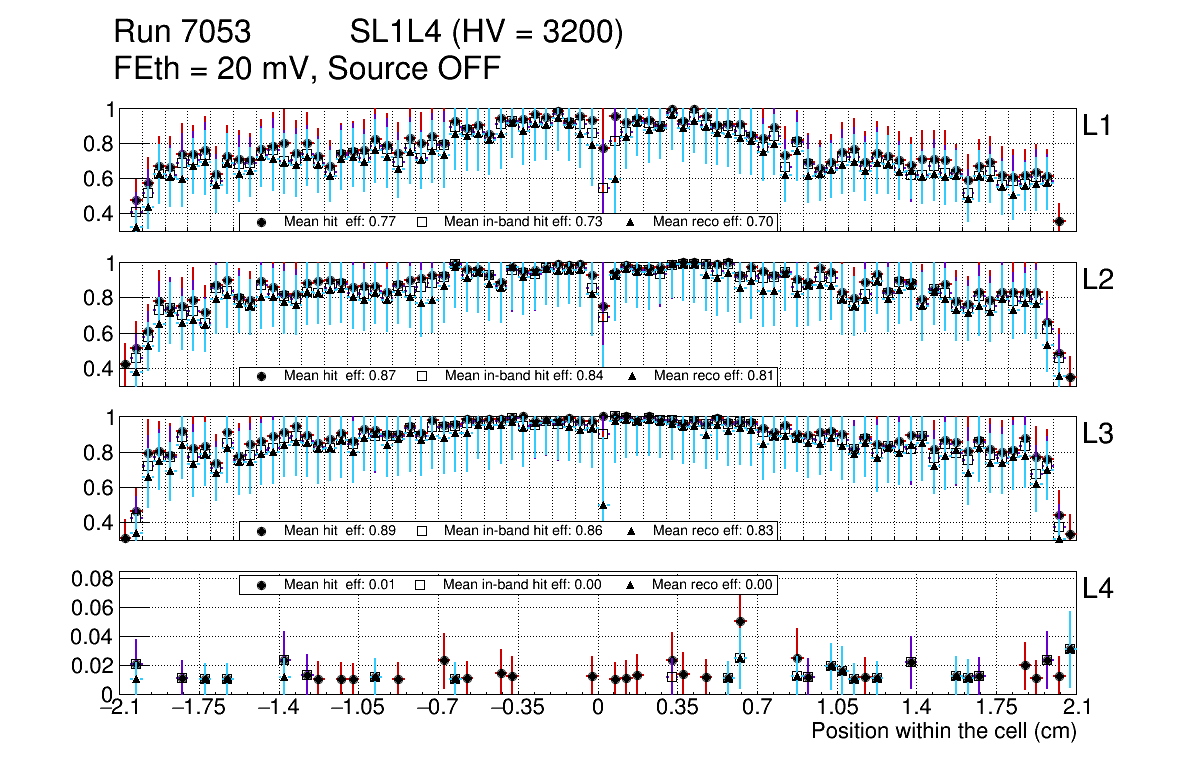The image size is (1196, 772).
Task: Click the triangle legend marker in panel L4
Action: tap(632, 584)
